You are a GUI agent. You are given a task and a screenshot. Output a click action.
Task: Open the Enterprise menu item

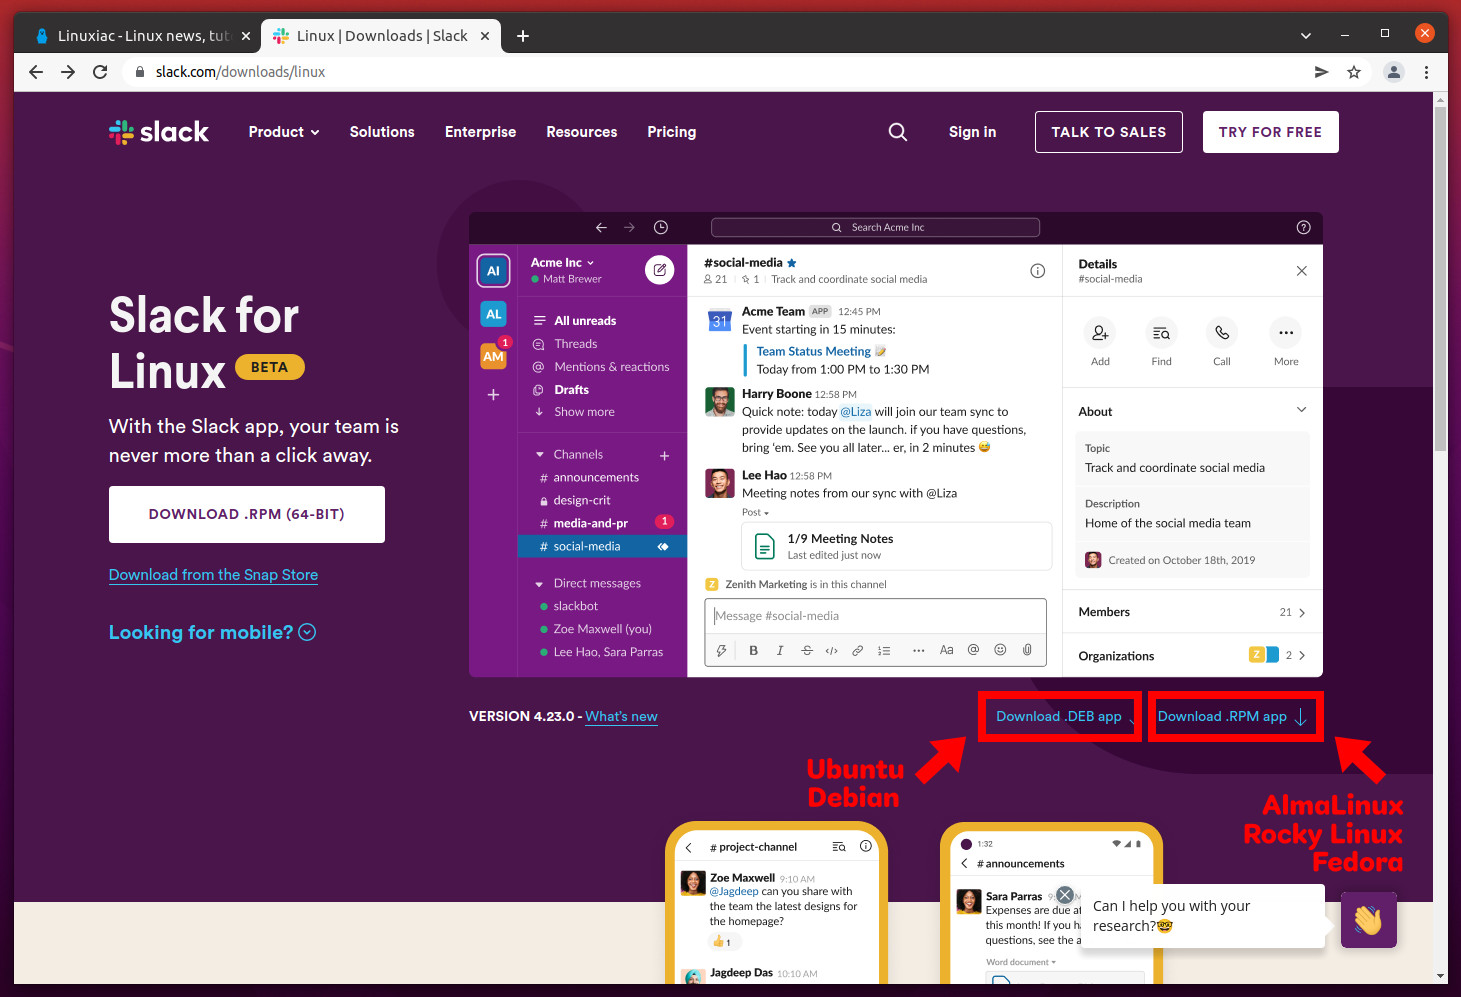click(480, 132)
